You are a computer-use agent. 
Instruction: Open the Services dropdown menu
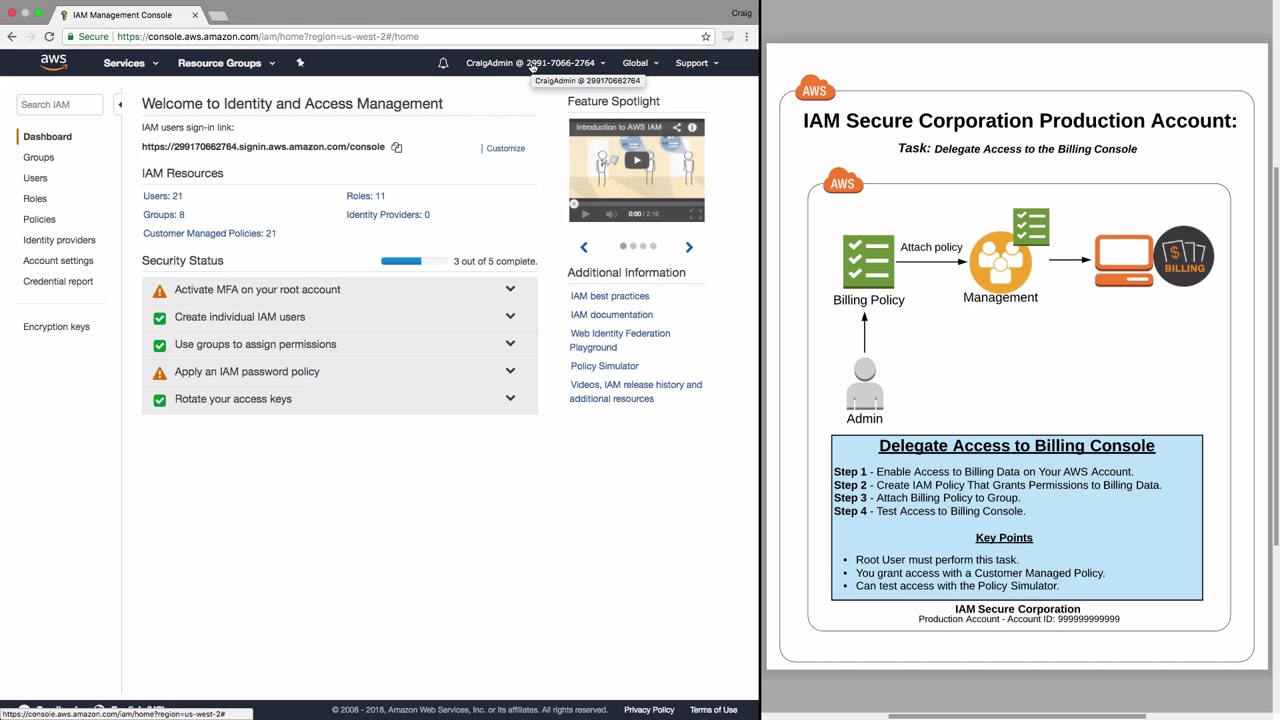(x=131, y=63)
